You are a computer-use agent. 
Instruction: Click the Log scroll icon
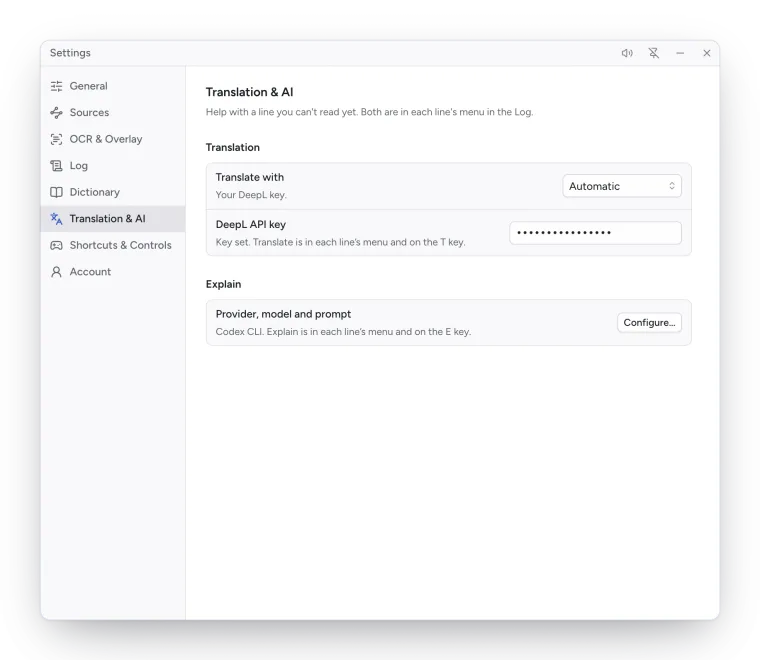pyautogui.click(x=56, y=166)
